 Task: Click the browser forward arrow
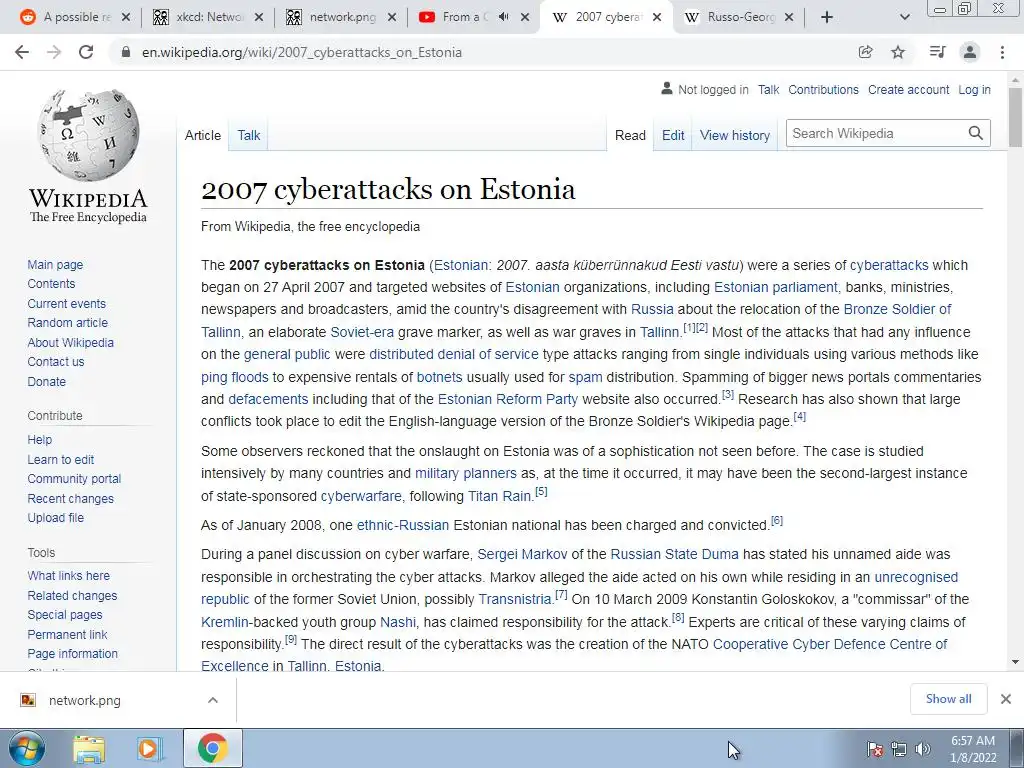click(x=54, y=52)
